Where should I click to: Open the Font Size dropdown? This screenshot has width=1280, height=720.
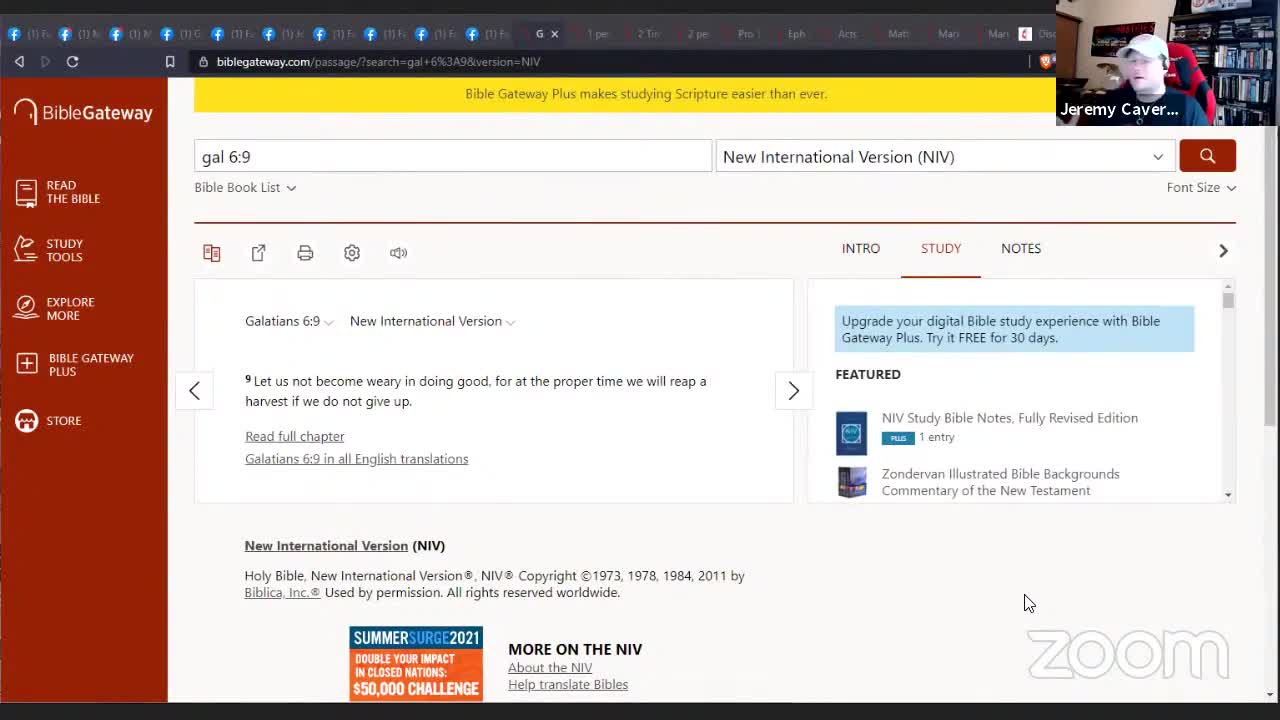pyautogui.click(x=1201, y=188)
